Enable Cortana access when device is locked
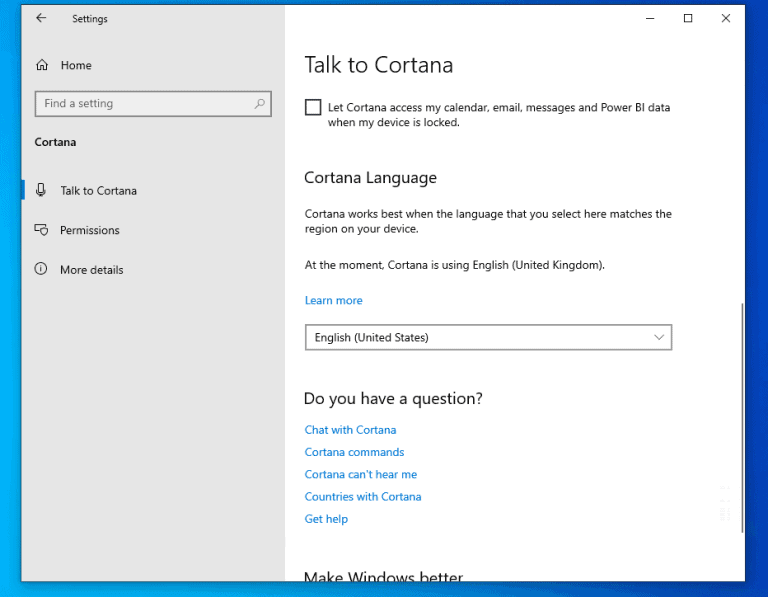This screenshot has width=768, height=597. coord(313,107)
